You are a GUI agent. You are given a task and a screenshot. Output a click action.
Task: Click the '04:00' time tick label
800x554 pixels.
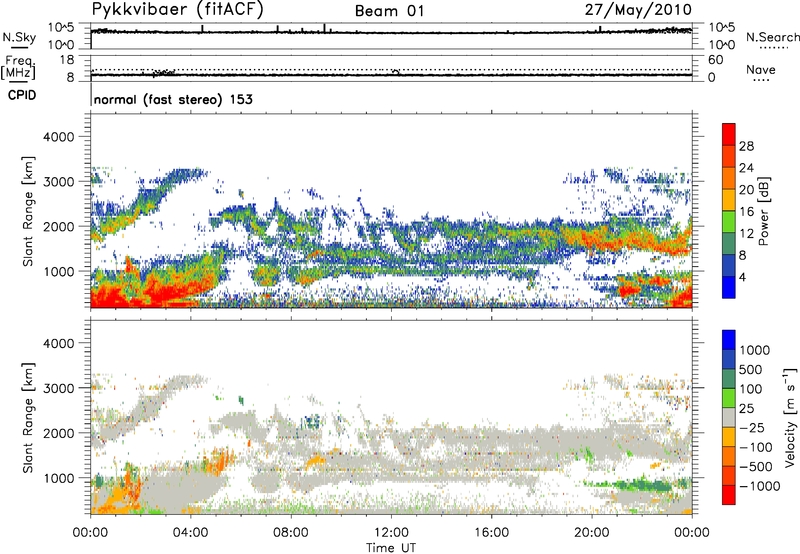[x=191, y=533]
